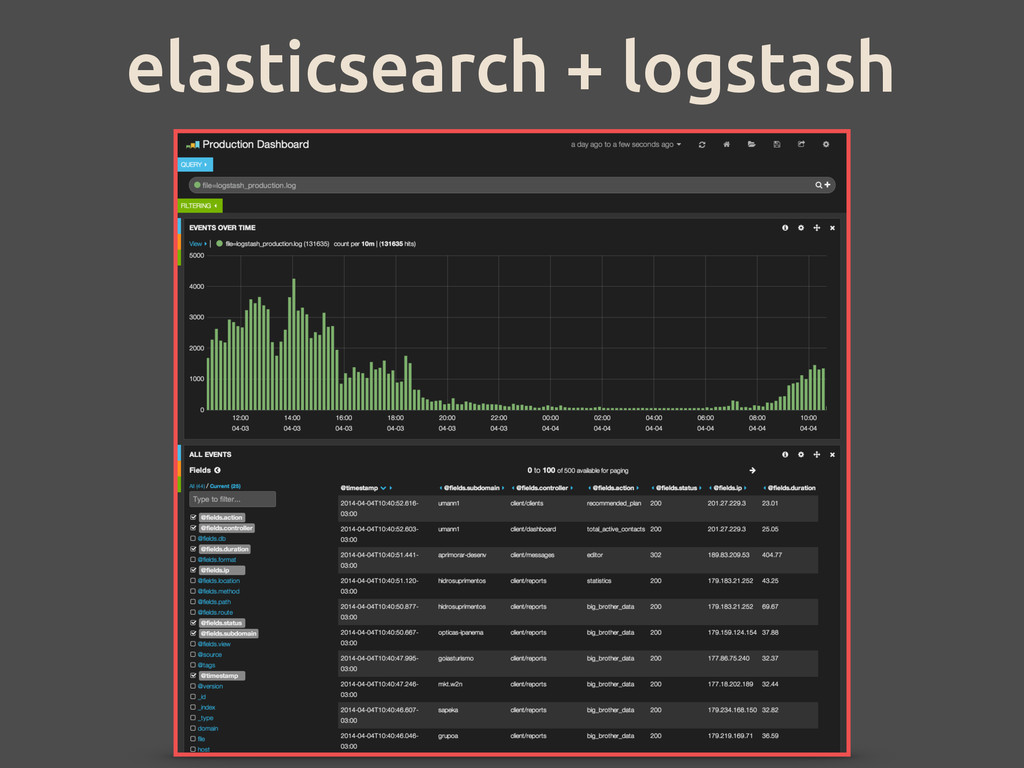Expand the View options in histogram panel
Image resolution: width=1024 pixels, height=768 pixels.
click(197, 243)
